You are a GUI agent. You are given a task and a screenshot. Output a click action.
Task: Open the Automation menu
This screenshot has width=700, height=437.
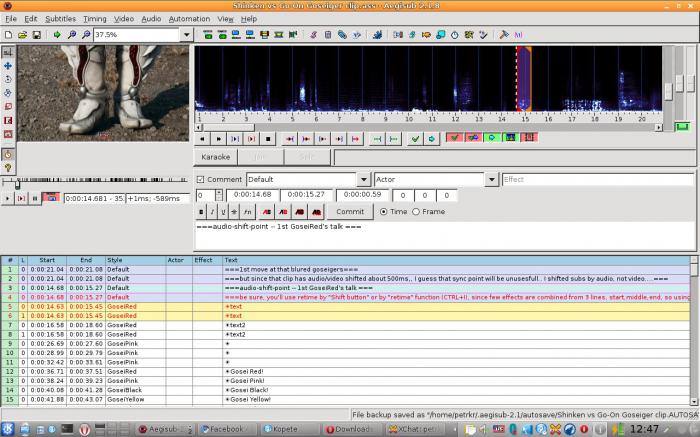[189, 19]
